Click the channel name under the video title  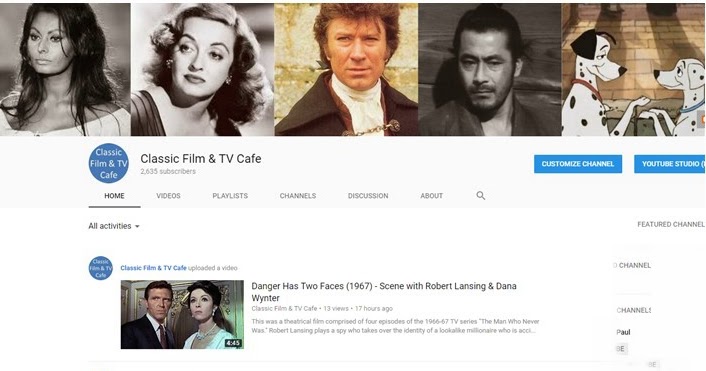pos(284,308)
